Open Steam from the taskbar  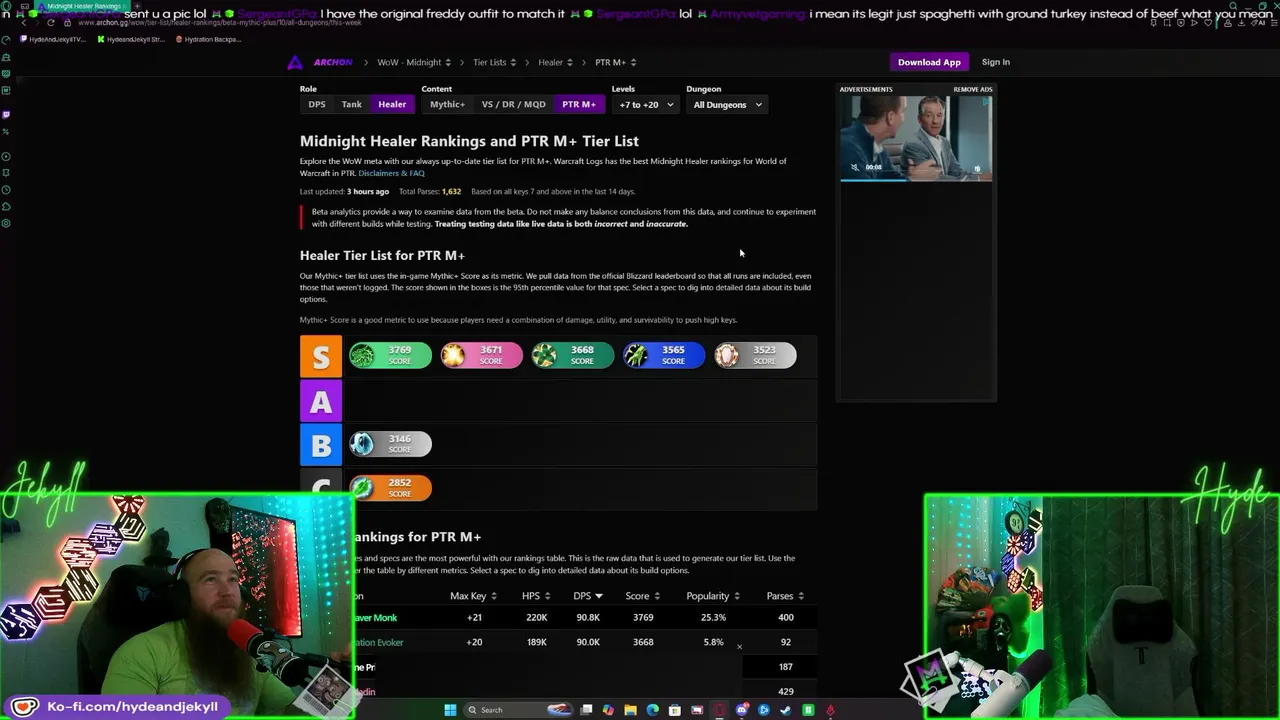point(786,710)
